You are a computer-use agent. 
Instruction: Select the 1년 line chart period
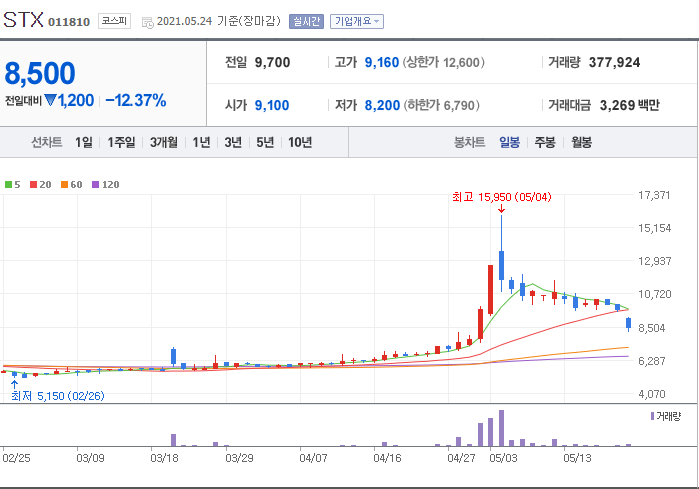[201, 142]
